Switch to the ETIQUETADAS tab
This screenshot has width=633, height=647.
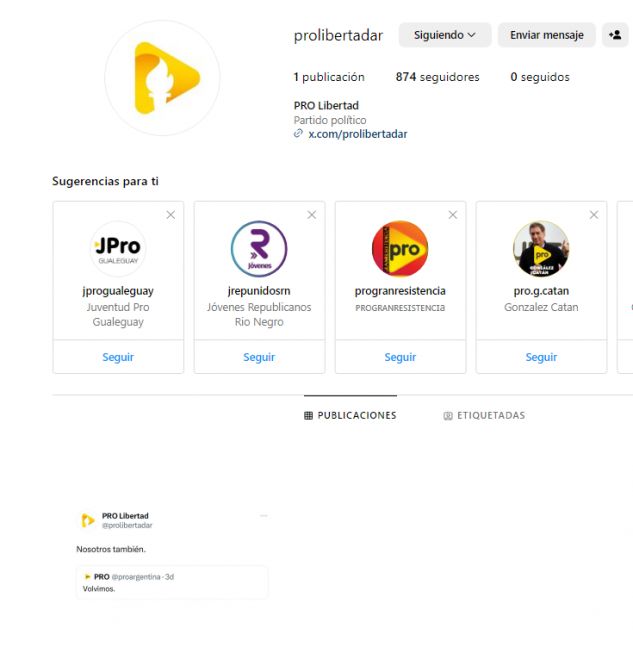tap(484, 416)
